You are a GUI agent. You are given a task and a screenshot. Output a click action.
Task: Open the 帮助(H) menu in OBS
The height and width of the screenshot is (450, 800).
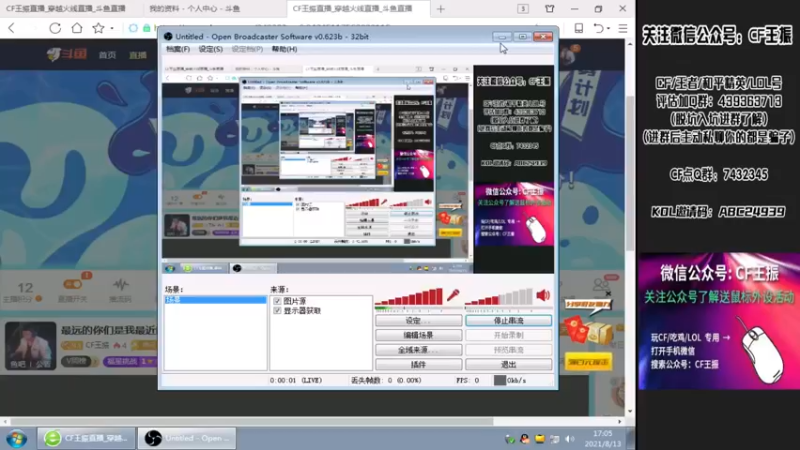tap(284, 49)
